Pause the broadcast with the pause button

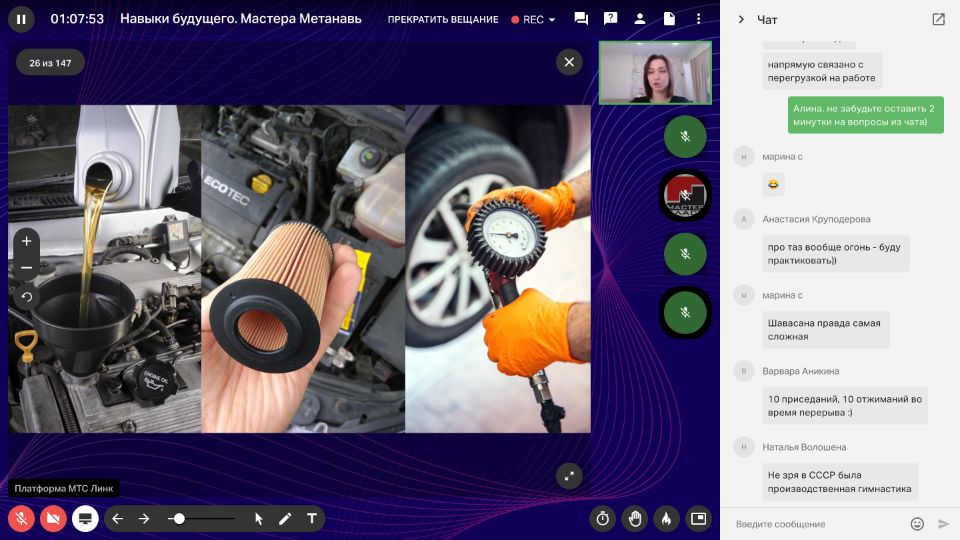[x=21, y=19]
